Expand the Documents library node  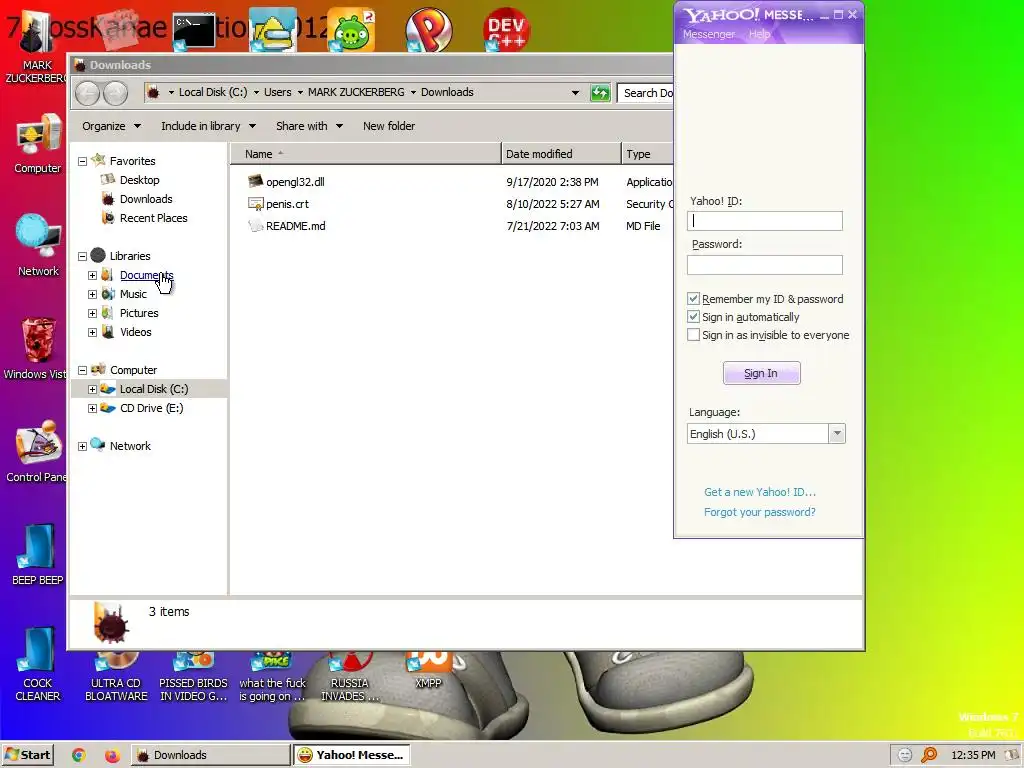pos(92,276)
